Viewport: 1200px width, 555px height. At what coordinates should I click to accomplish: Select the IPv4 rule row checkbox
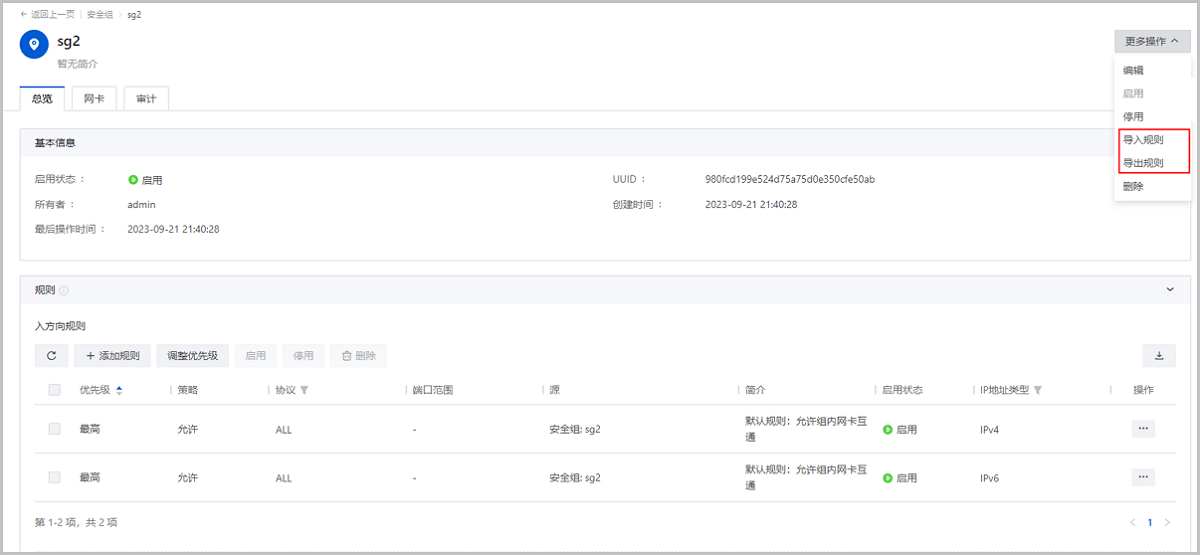[x=55, y=429]
